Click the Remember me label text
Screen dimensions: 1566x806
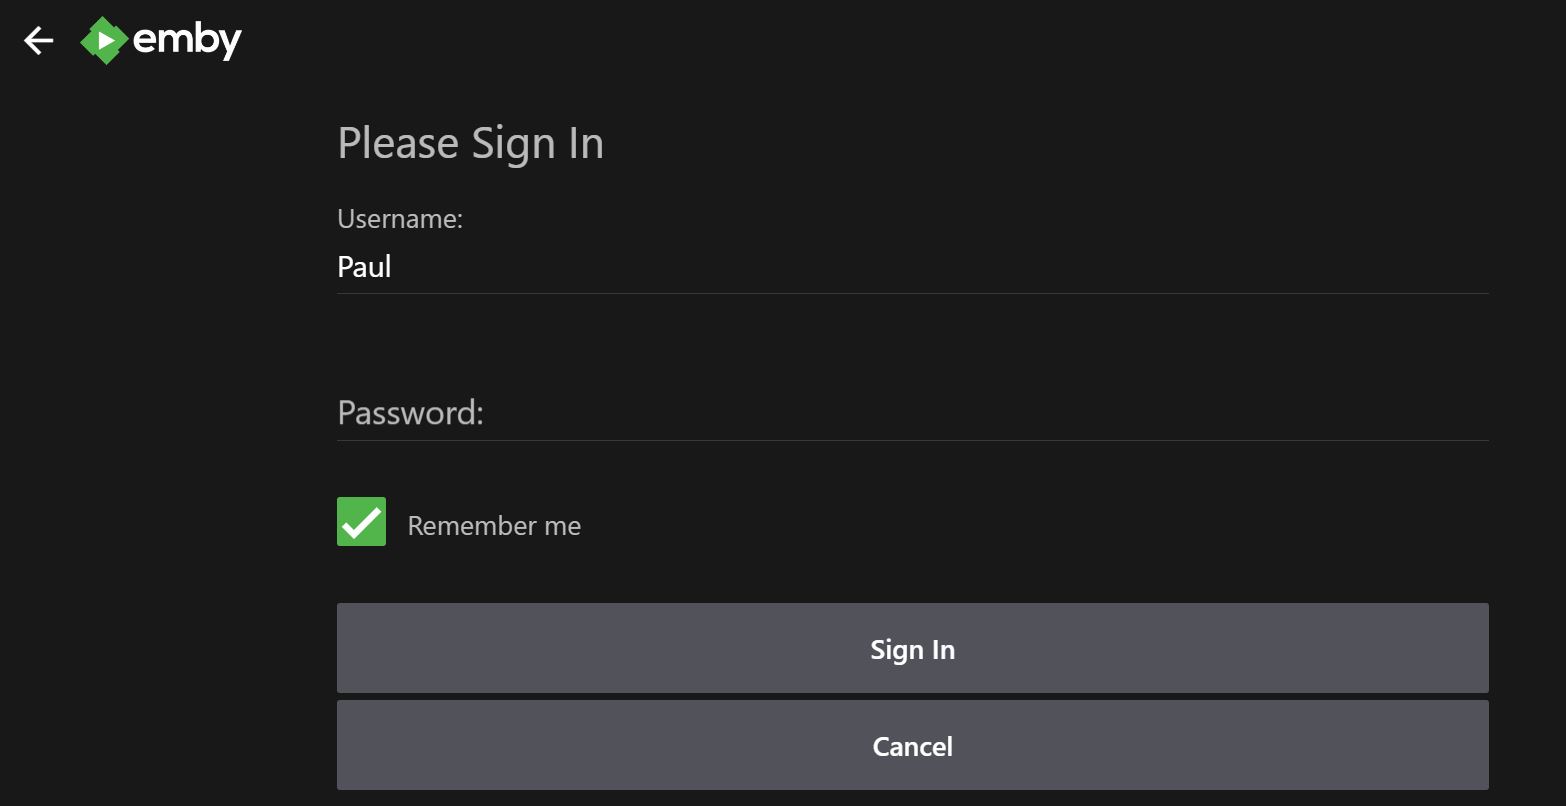[x=493, y=525]
